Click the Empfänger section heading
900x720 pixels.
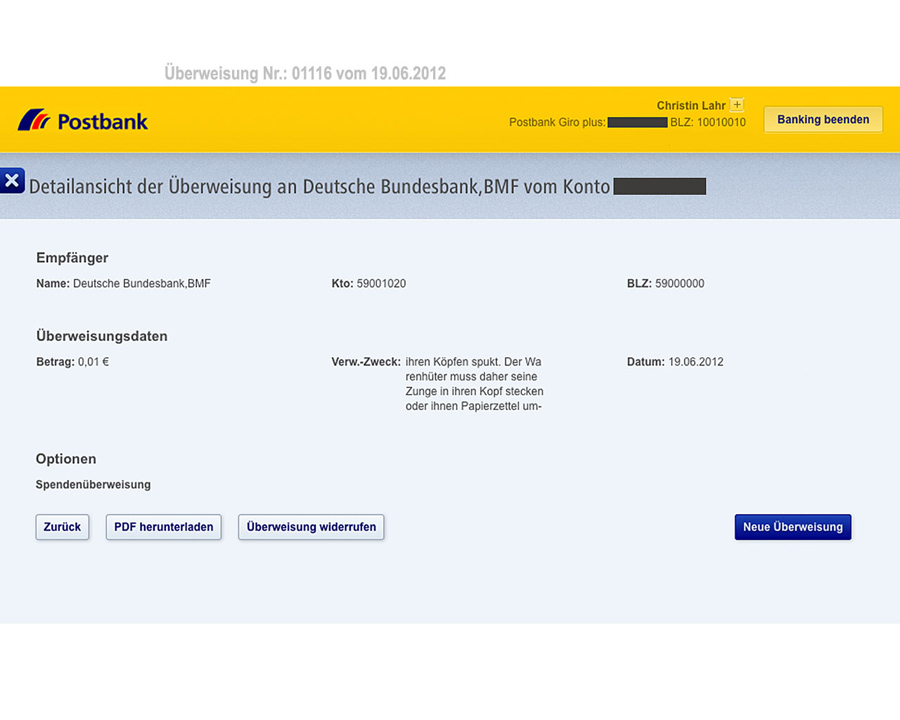tap(72, 258)
